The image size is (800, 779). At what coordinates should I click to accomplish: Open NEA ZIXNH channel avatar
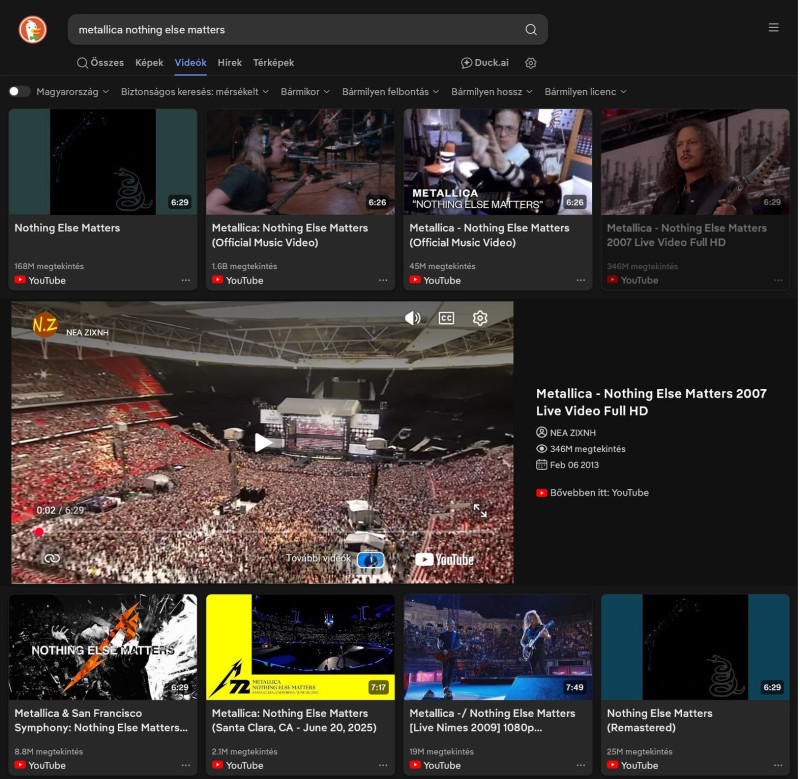coord(44,325)
